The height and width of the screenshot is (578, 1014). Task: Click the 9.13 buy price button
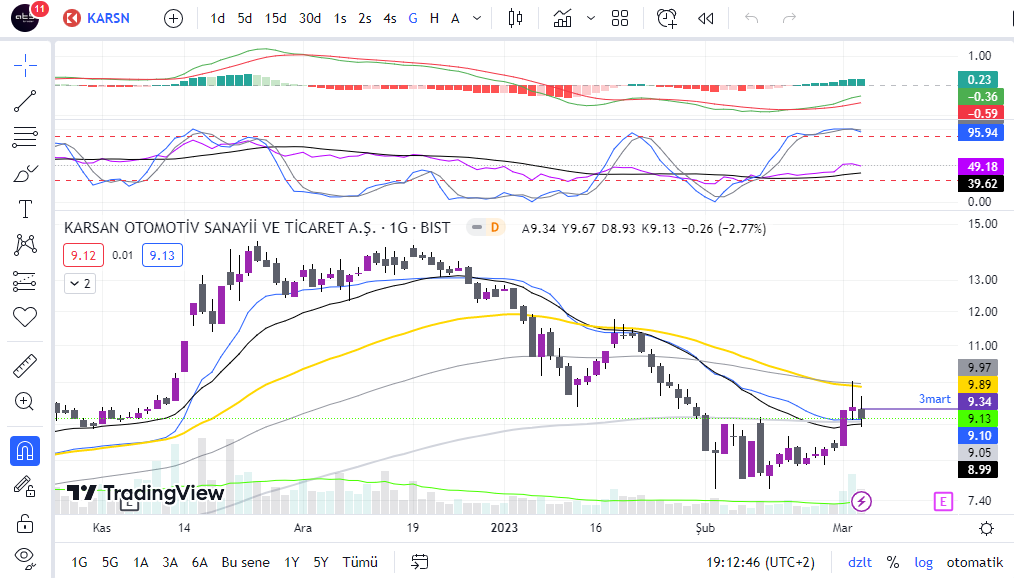click(162, 255)
